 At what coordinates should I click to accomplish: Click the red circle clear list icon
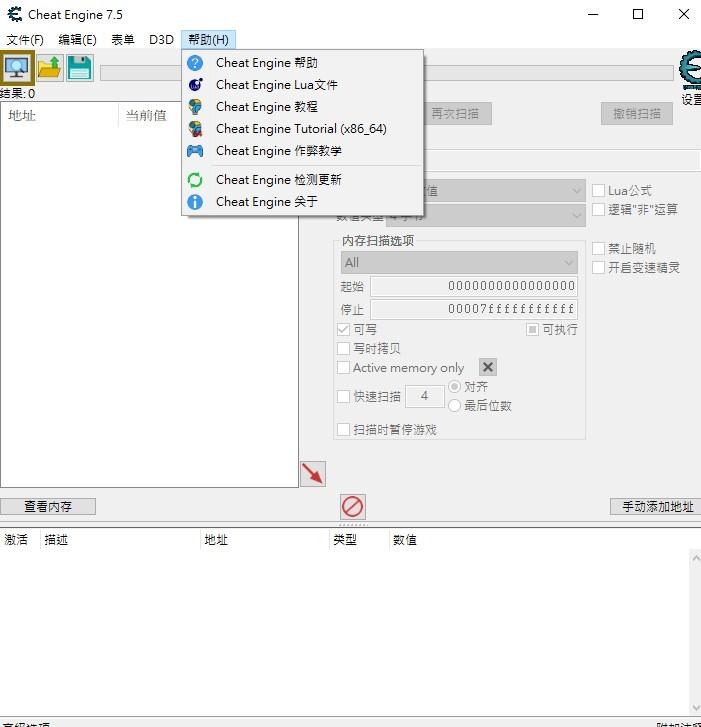tap(352, 506)
